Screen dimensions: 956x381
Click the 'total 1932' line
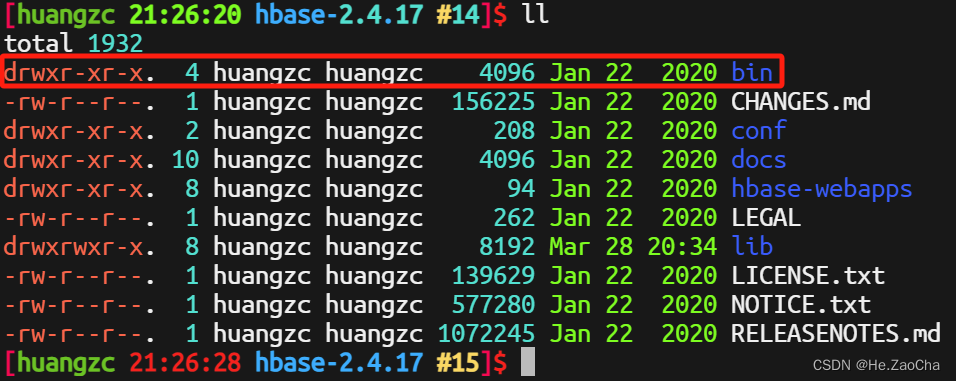(73, 44)
